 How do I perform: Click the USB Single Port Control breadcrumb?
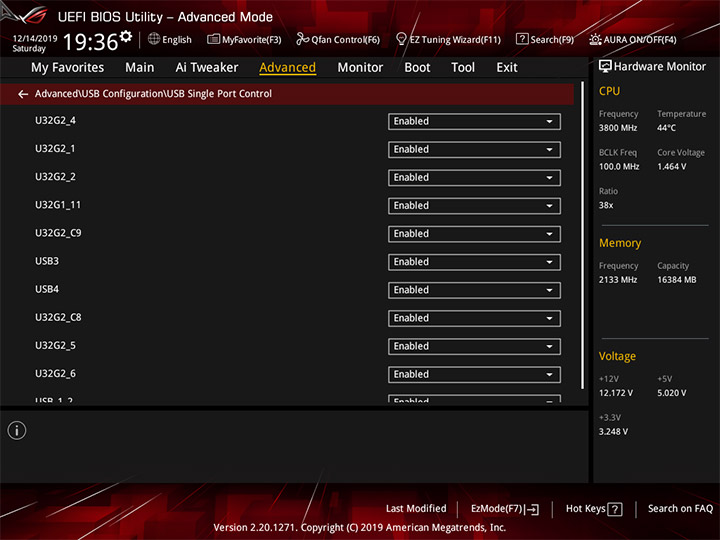pyautogui.click(x=219, y=94)
